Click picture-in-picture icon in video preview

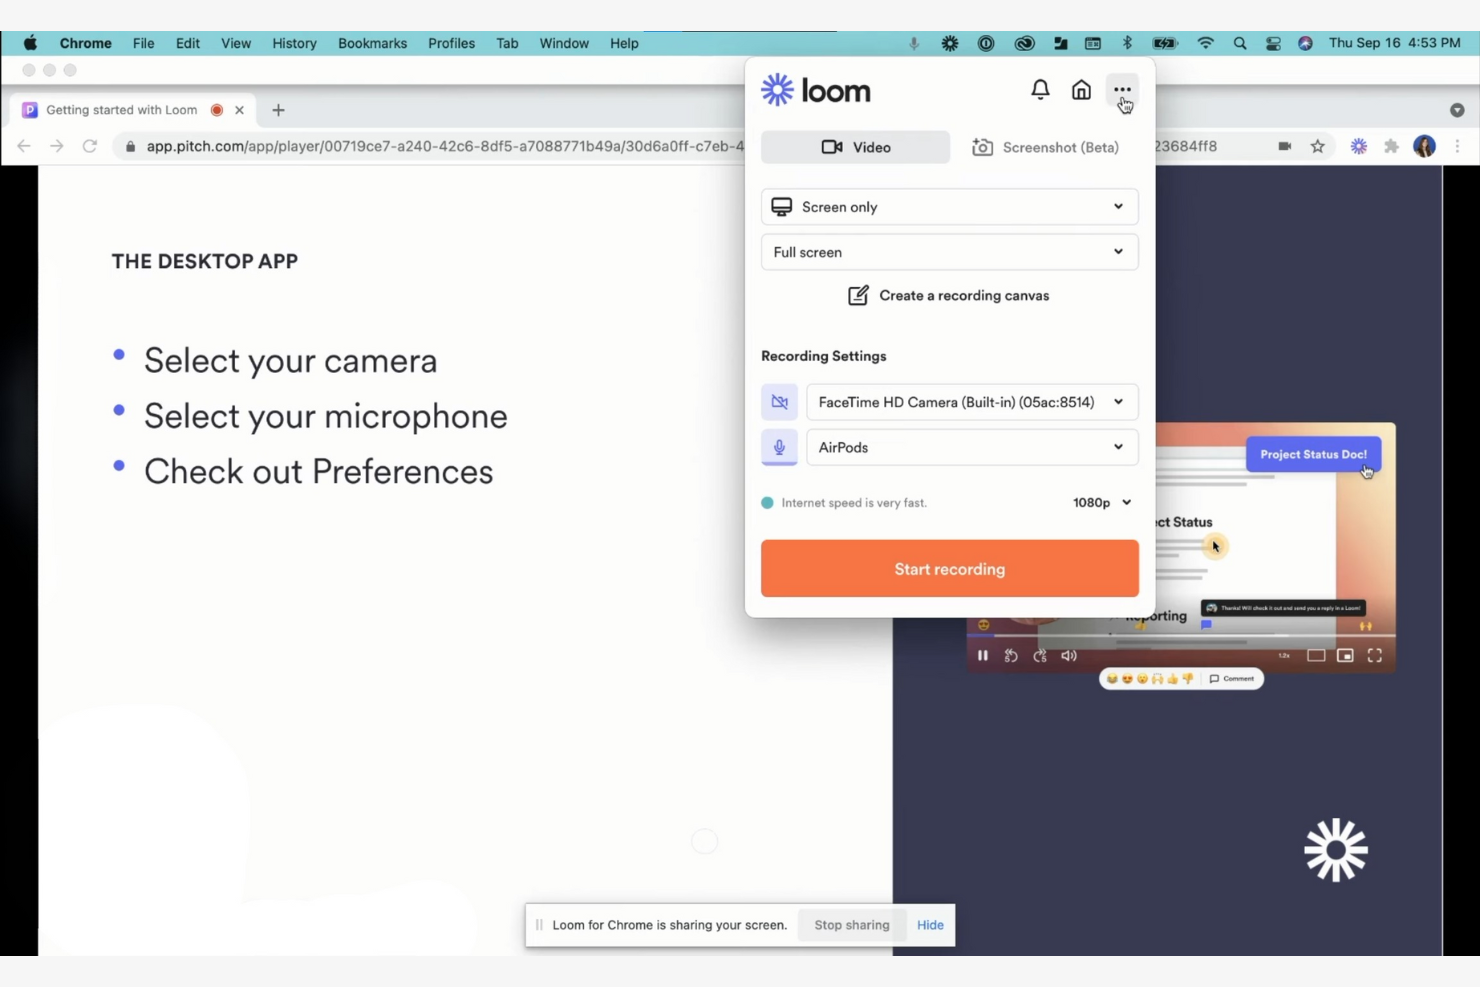[x=1346, y=656]
